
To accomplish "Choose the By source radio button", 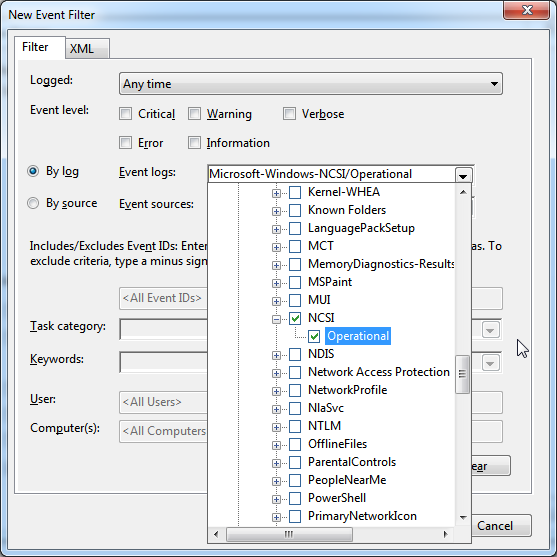I will (33, 203).
